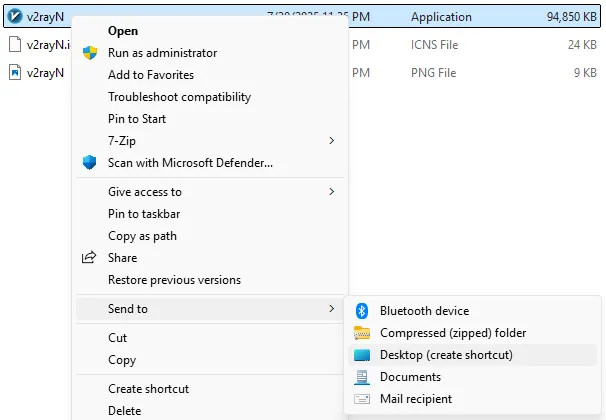Click the Desktop shortcut icon in submenu
The width and height of the screenshot is (606, 420).
pyautogui.click(x=362, y=355)
